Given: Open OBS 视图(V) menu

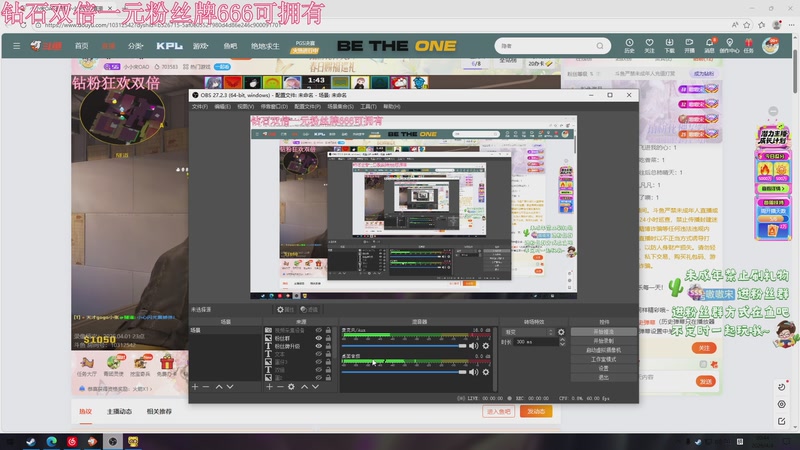Looking at the screenshot, I should 245,107.
